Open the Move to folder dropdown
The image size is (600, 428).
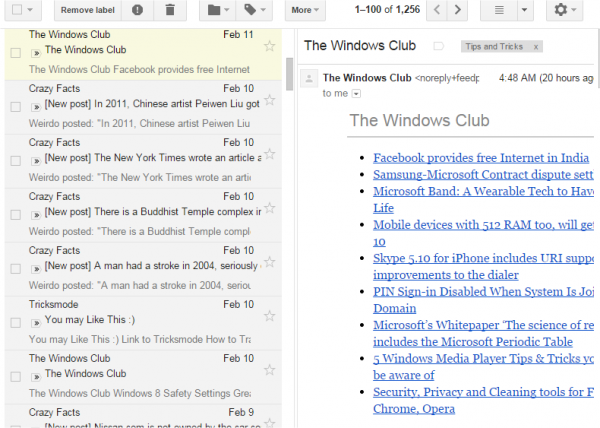[218, 10]
